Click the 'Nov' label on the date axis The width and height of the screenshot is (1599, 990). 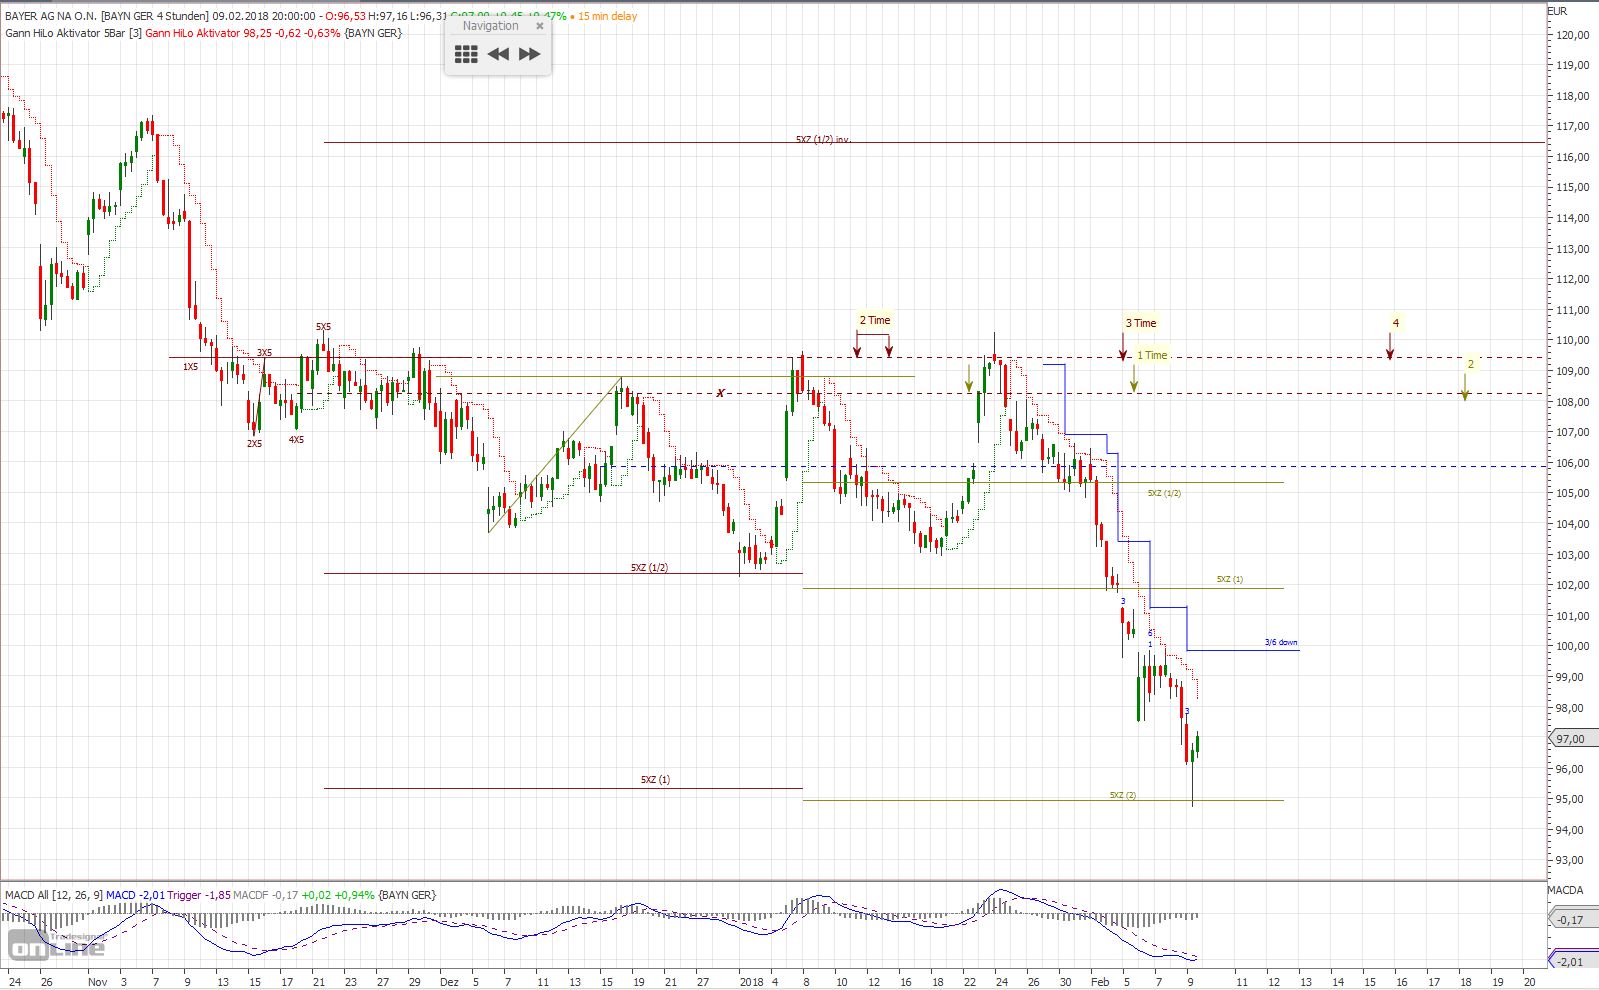[97, 982]
